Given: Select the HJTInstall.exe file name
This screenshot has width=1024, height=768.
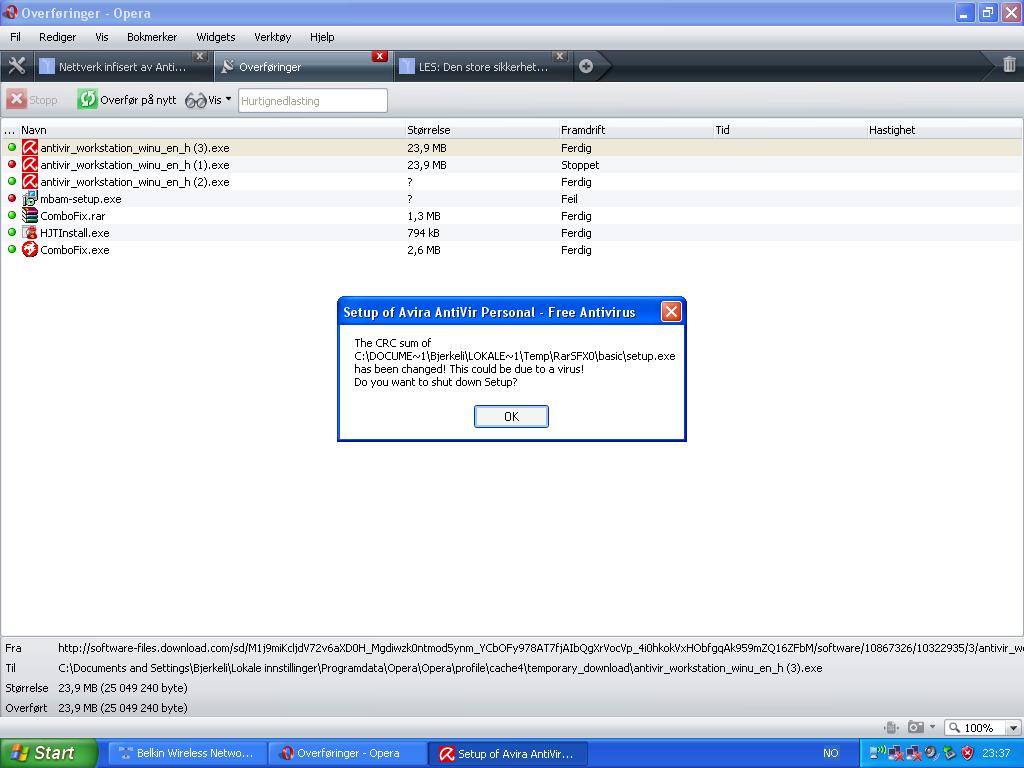Looking at the screenshot, I should click(74, 233).
